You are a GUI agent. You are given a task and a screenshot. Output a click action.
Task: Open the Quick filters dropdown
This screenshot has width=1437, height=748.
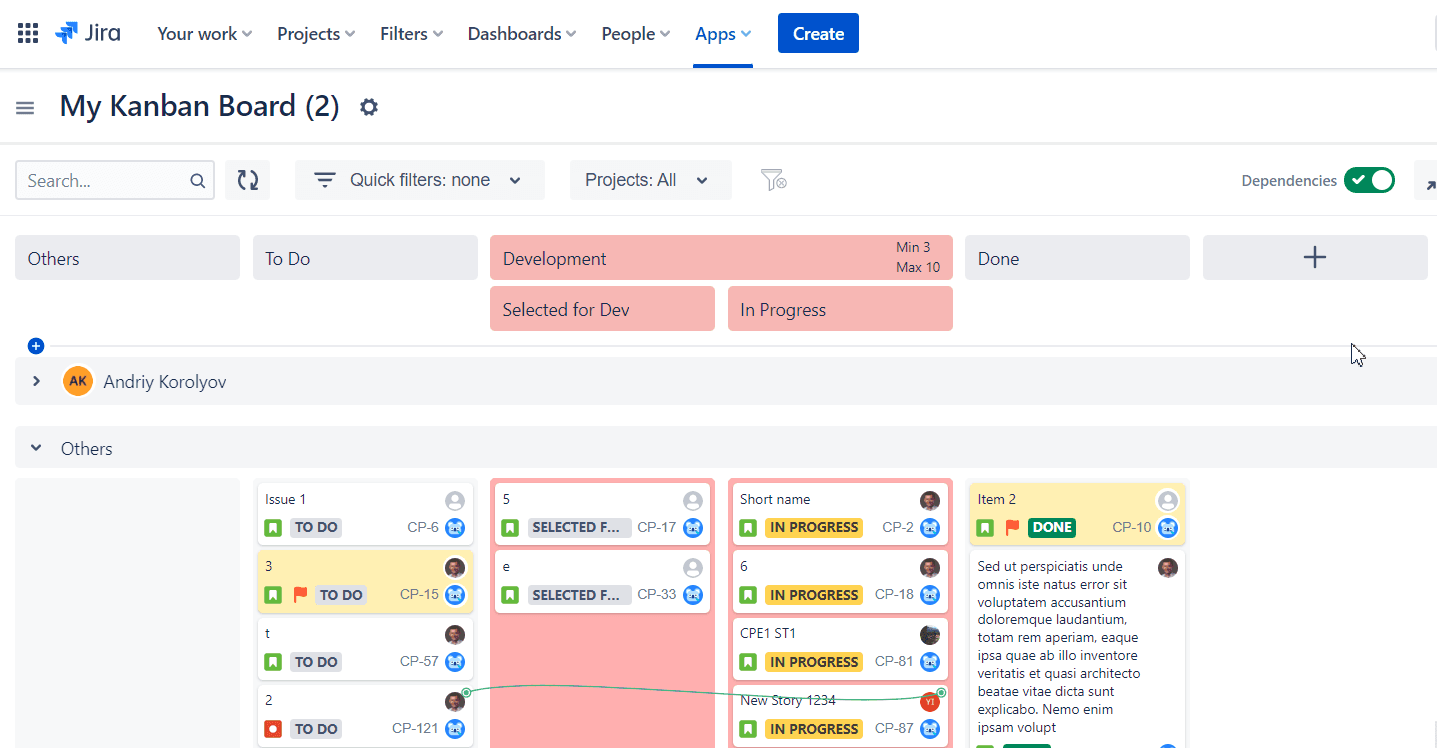(420, 180)
